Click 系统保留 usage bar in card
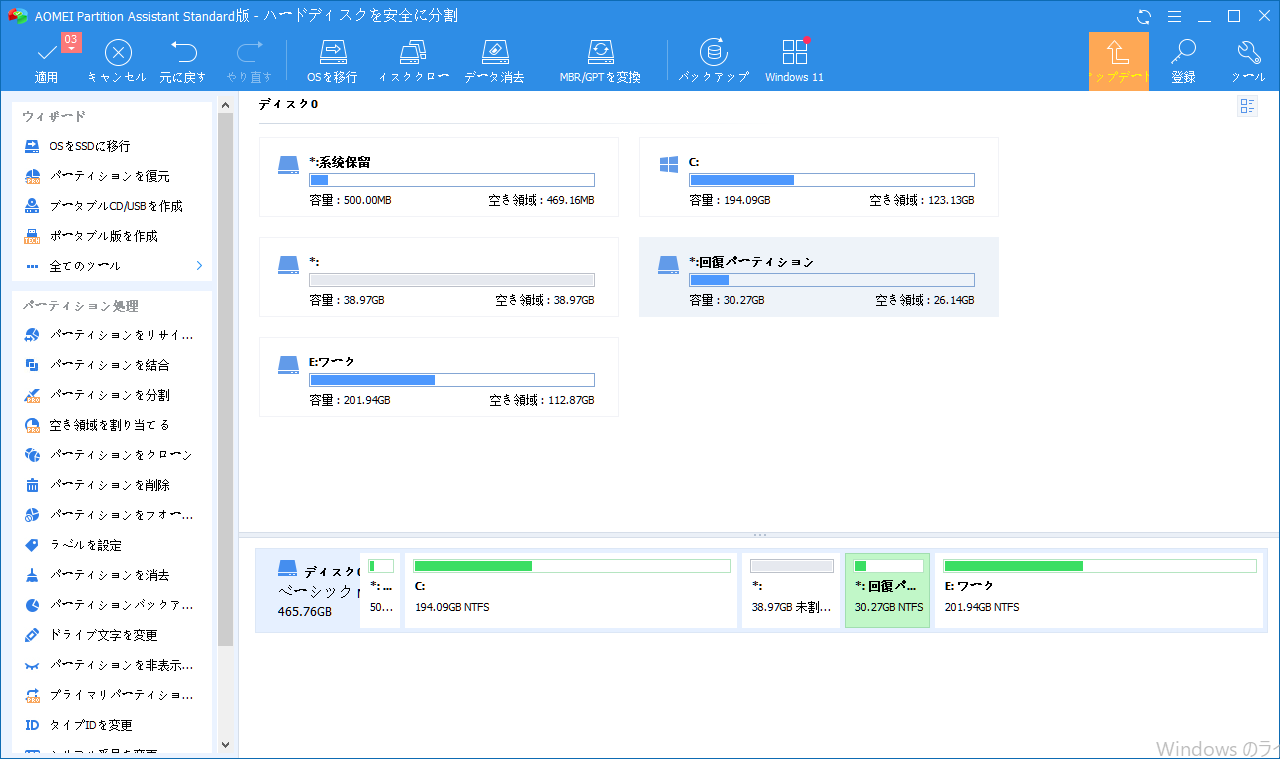This screenshot has height=759, width=1280. pyautogui.click(x=452, y=180)
